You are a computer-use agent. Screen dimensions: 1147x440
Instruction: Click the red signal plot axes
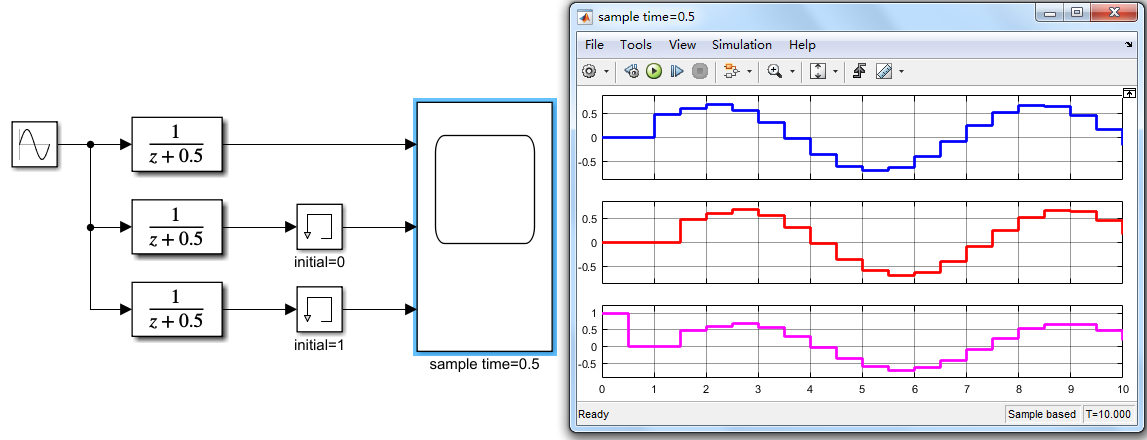click(862, 242)
